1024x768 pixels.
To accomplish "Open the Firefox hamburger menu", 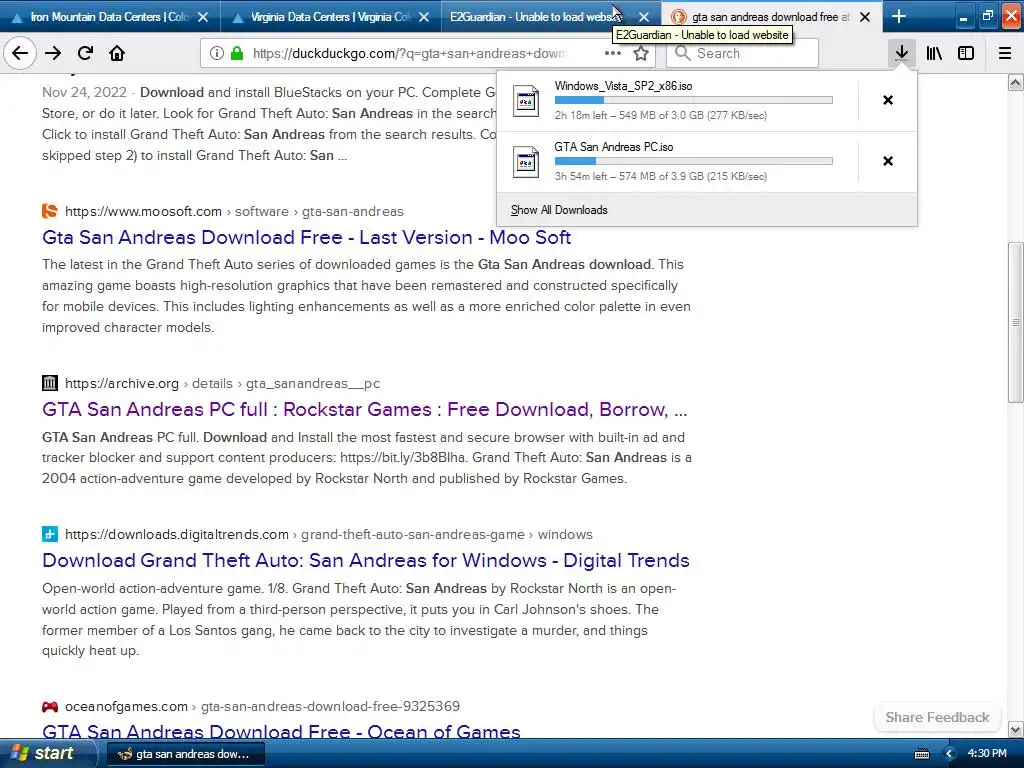I will 1005,54.
